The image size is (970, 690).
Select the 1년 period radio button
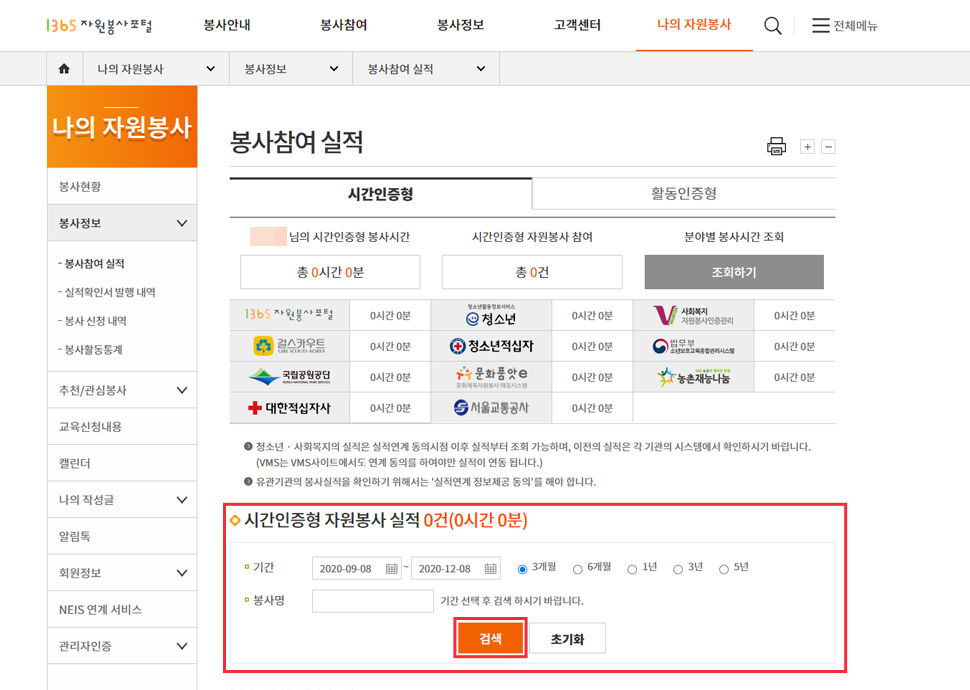(x=632, y=569)
